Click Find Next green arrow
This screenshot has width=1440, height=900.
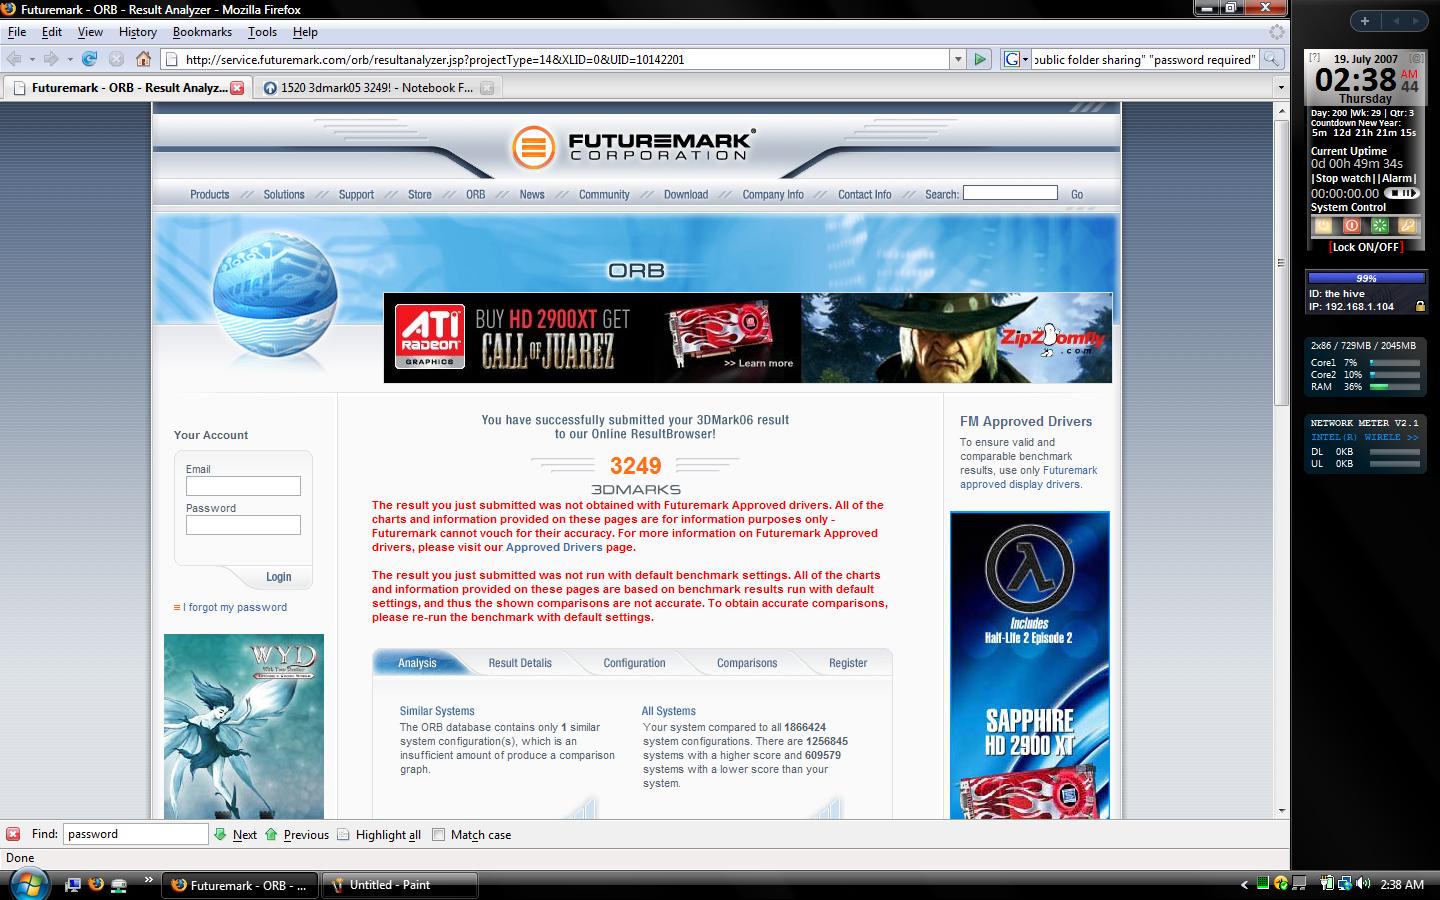coord(220,834)
